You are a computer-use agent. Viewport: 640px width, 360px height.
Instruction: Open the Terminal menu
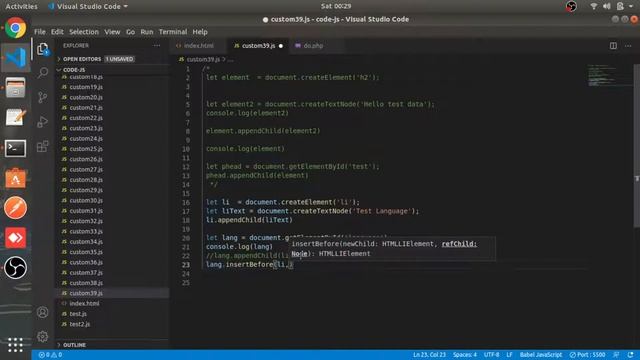click(173, 32)
